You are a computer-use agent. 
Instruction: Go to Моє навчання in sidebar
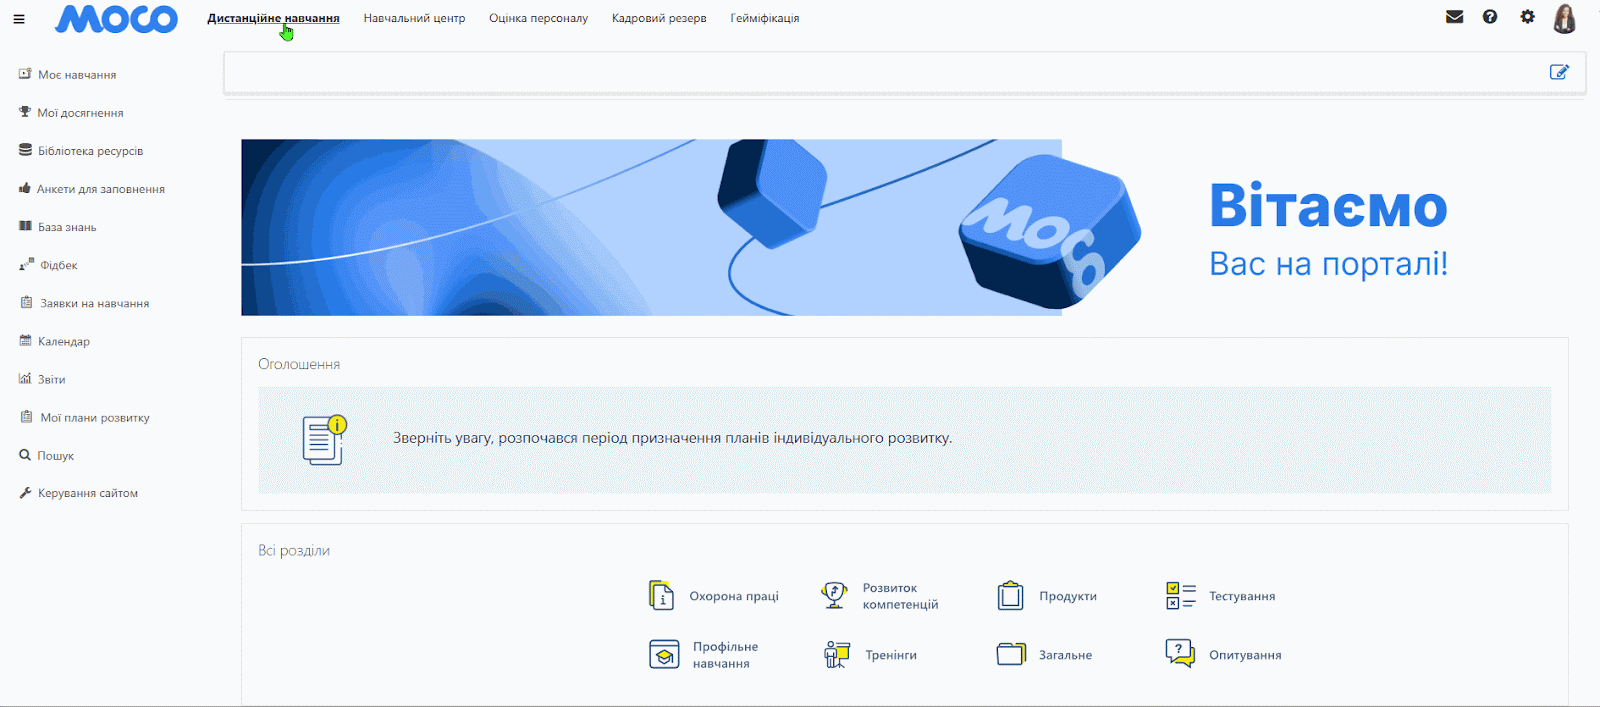[77, 75]
